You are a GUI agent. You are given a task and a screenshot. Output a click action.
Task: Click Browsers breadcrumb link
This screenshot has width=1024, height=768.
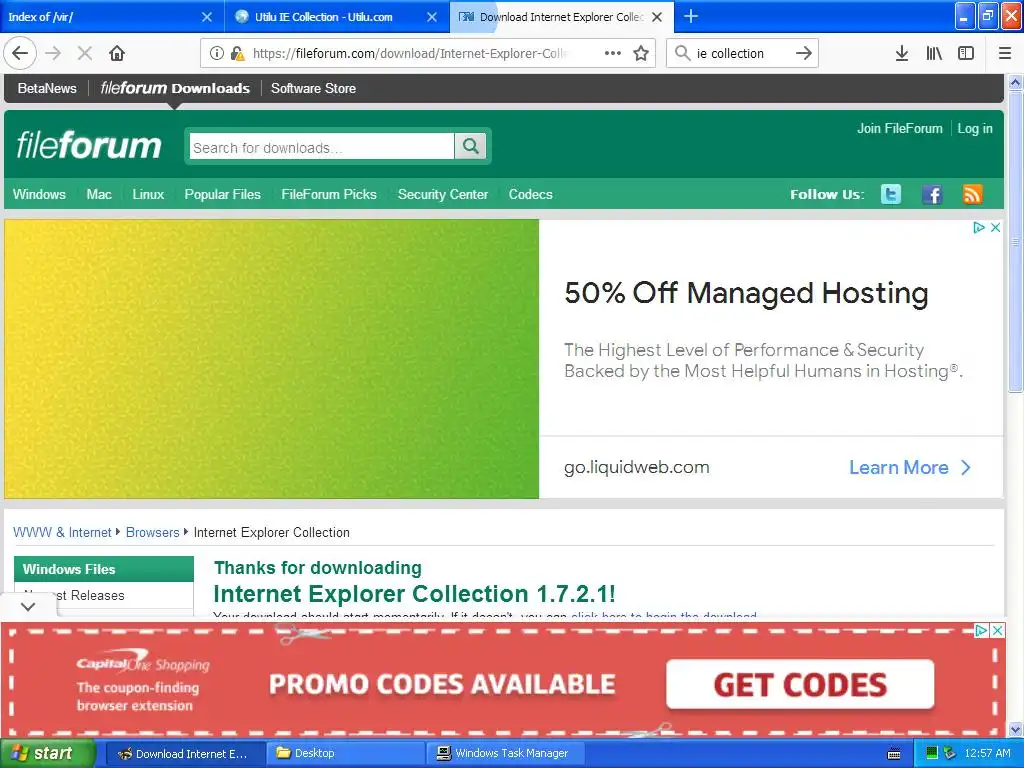coord(152,532)
